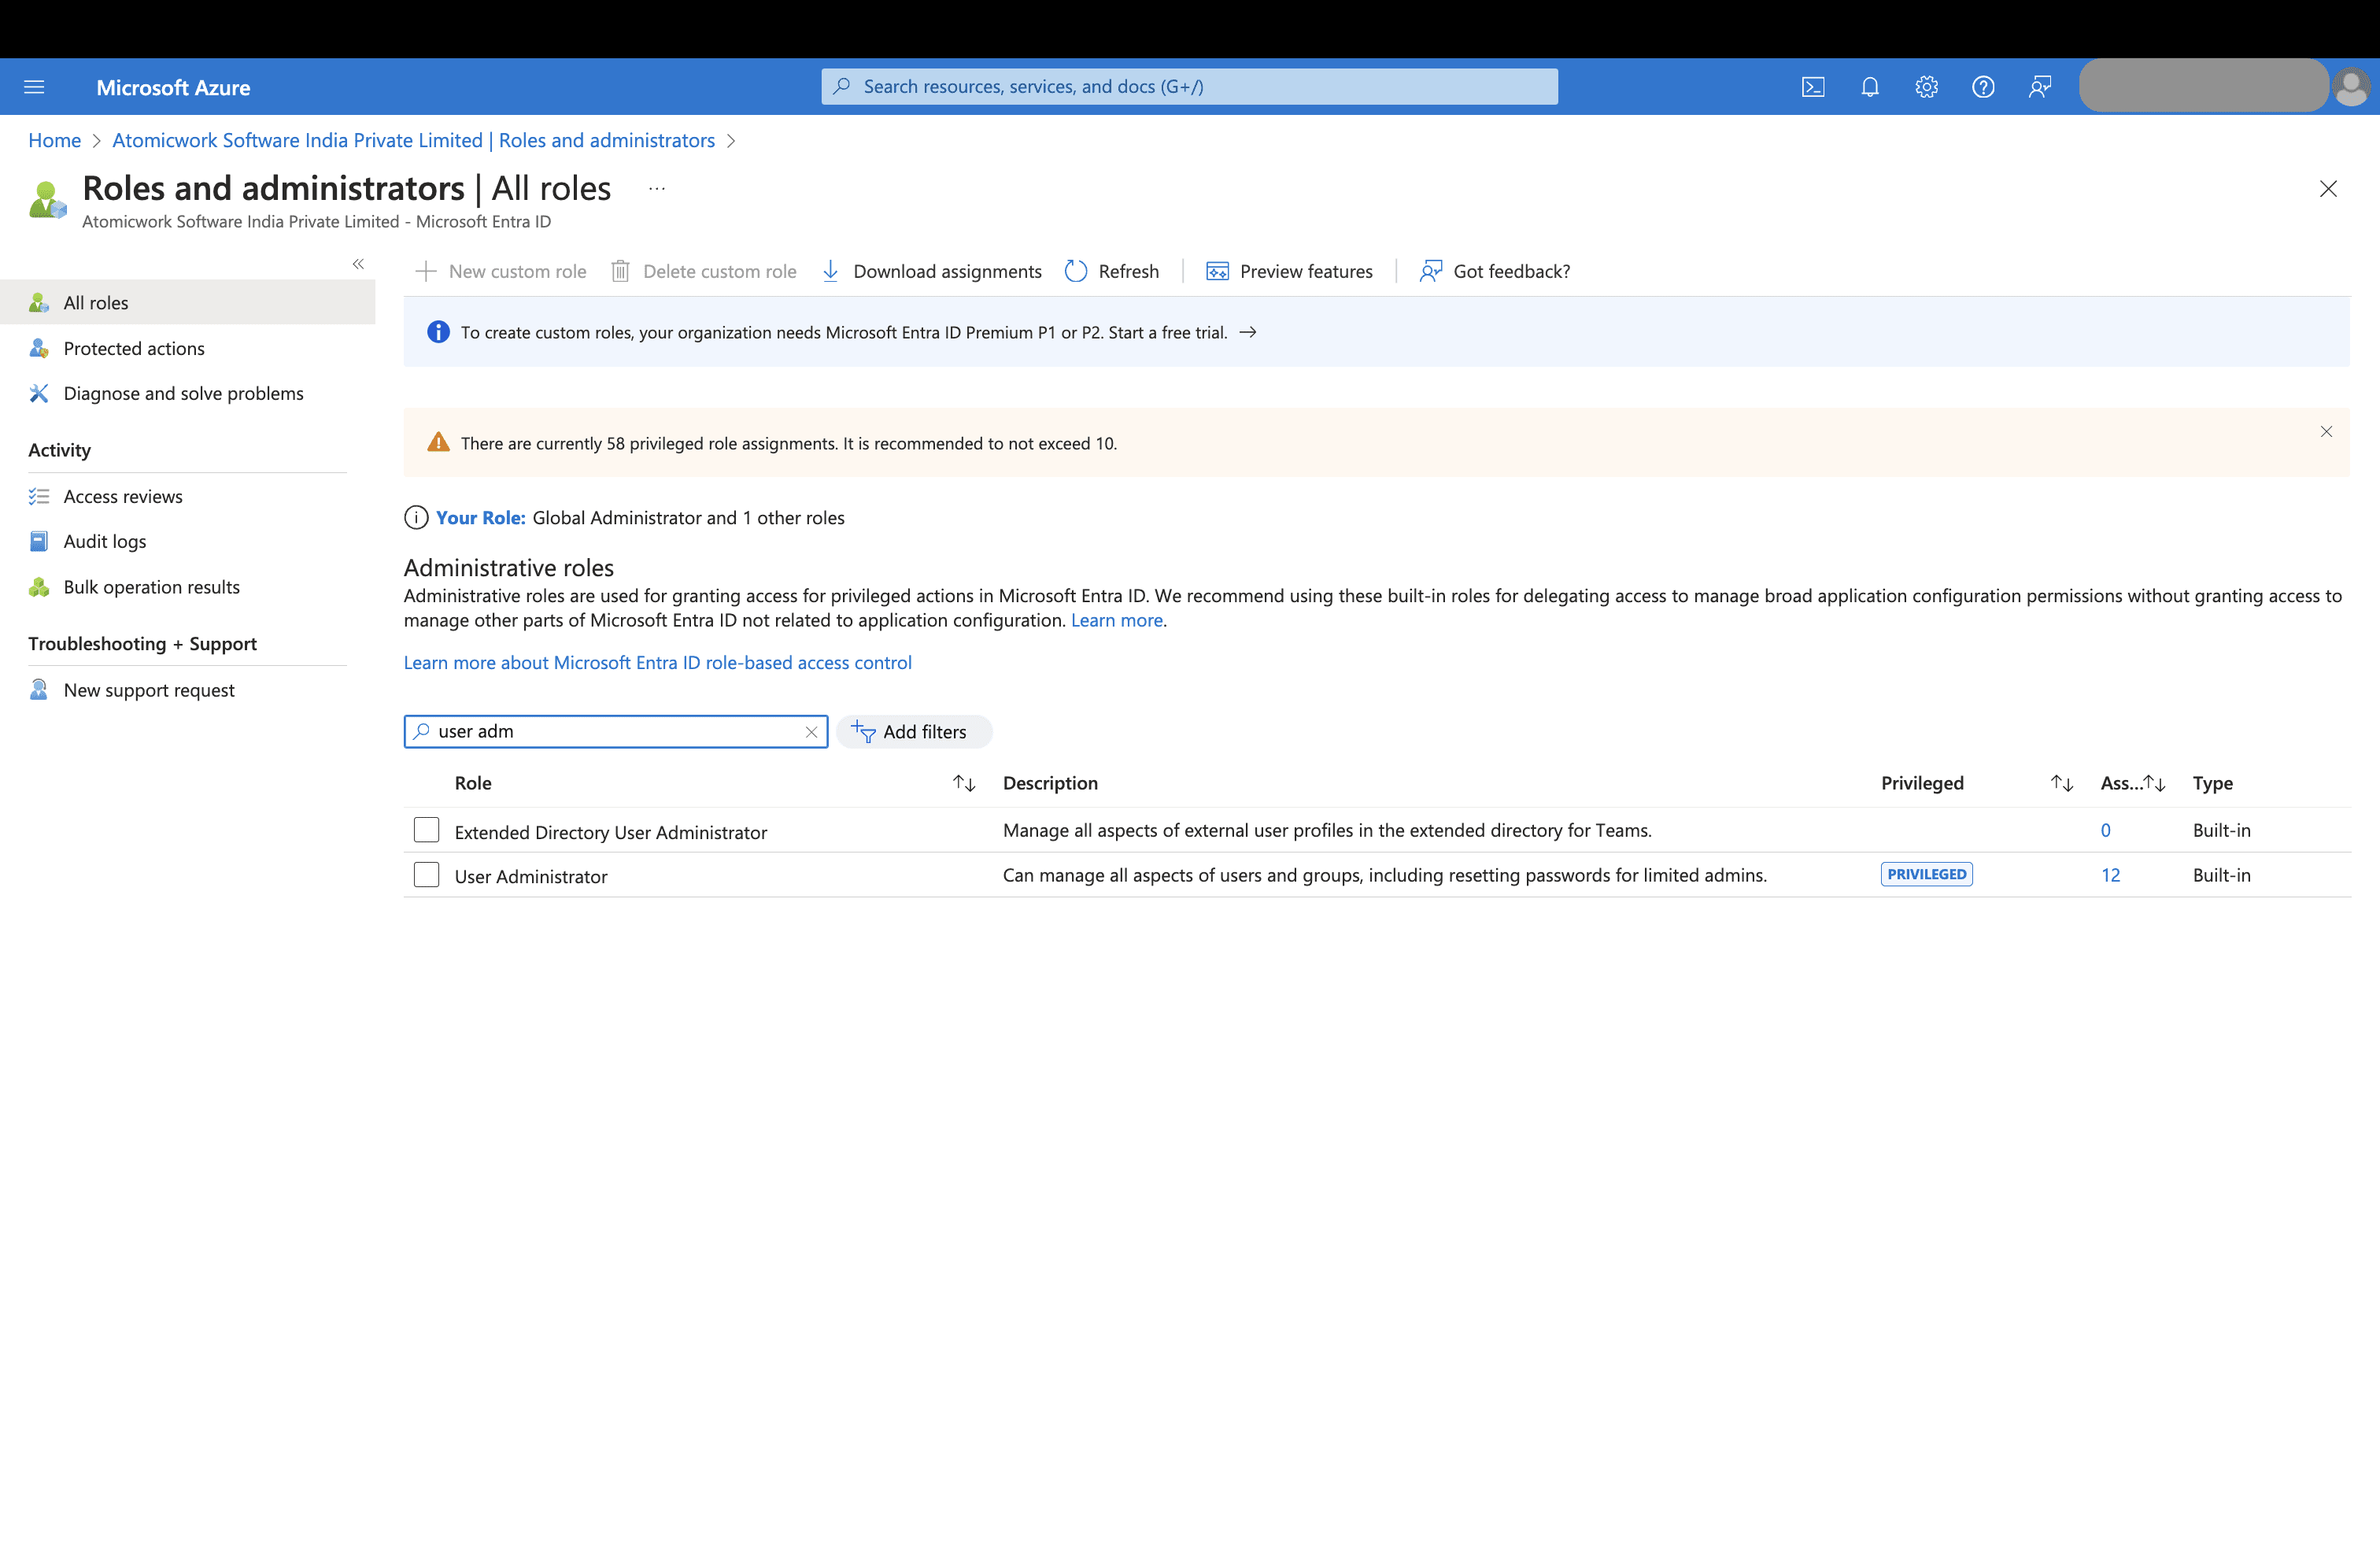
Task: View the 0 assignments for Extended Directory role
Action: point(2106,830)
